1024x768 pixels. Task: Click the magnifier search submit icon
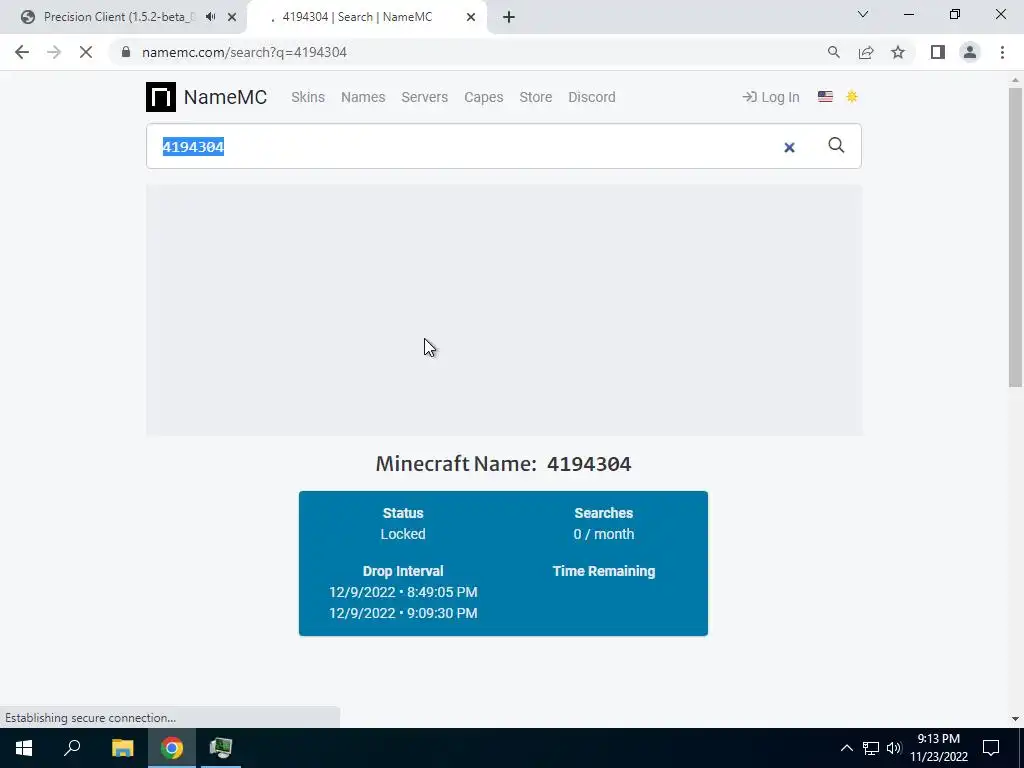click(836, 146)
